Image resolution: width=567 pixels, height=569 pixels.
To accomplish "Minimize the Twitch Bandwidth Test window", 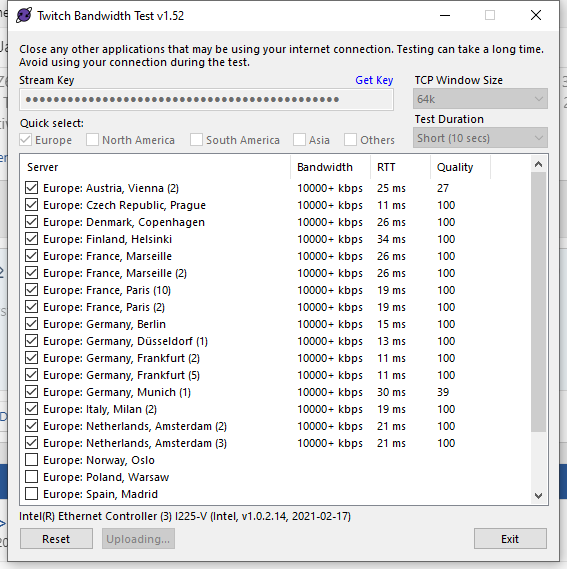I will tap(445, 15).
